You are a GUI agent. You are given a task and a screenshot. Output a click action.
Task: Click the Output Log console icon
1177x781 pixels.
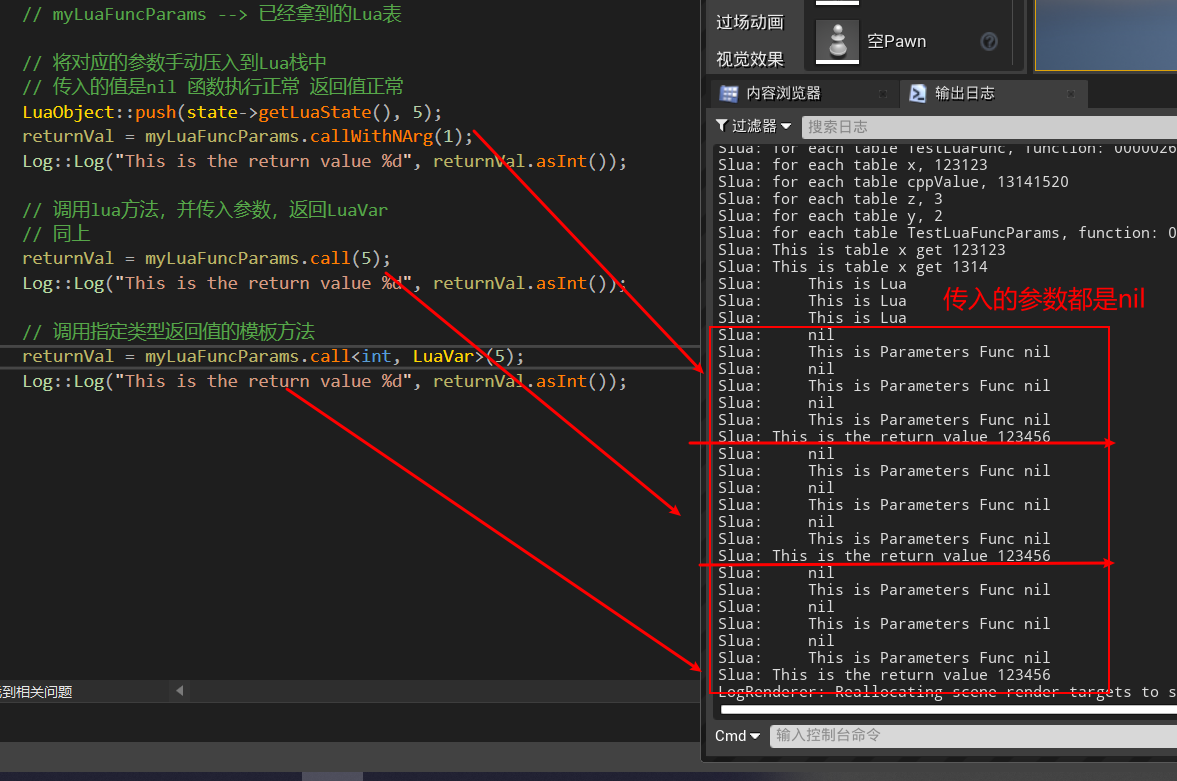(x=918, y=93)
